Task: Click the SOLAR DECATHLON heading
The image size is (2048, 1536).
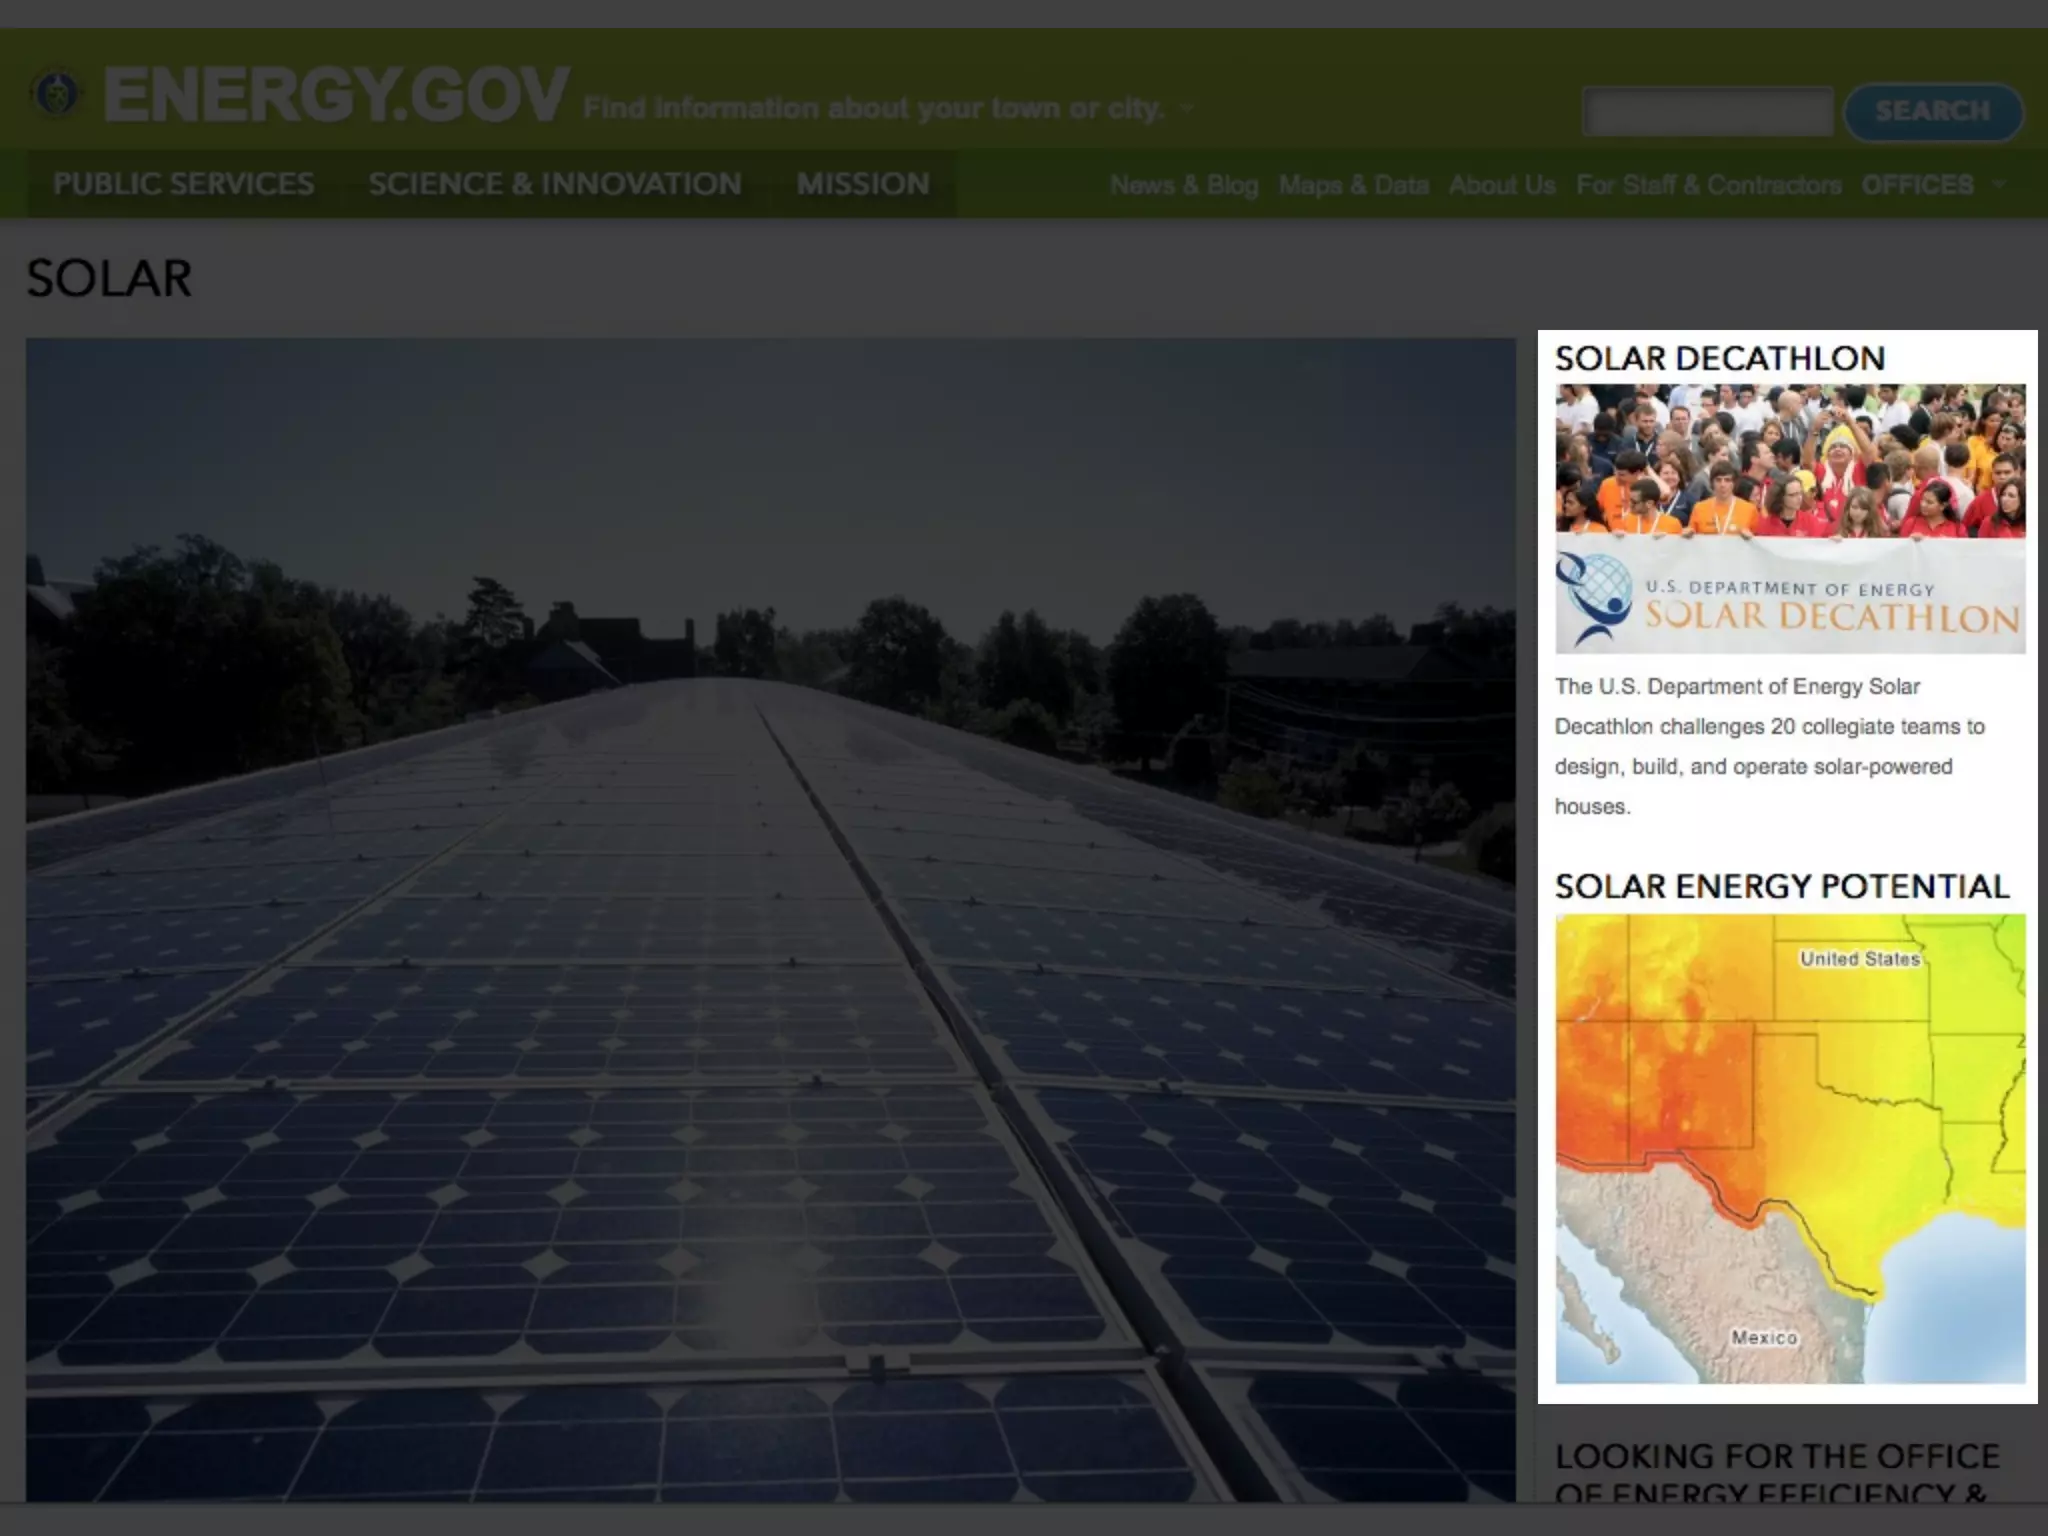Action: [x=1720, y=358]
